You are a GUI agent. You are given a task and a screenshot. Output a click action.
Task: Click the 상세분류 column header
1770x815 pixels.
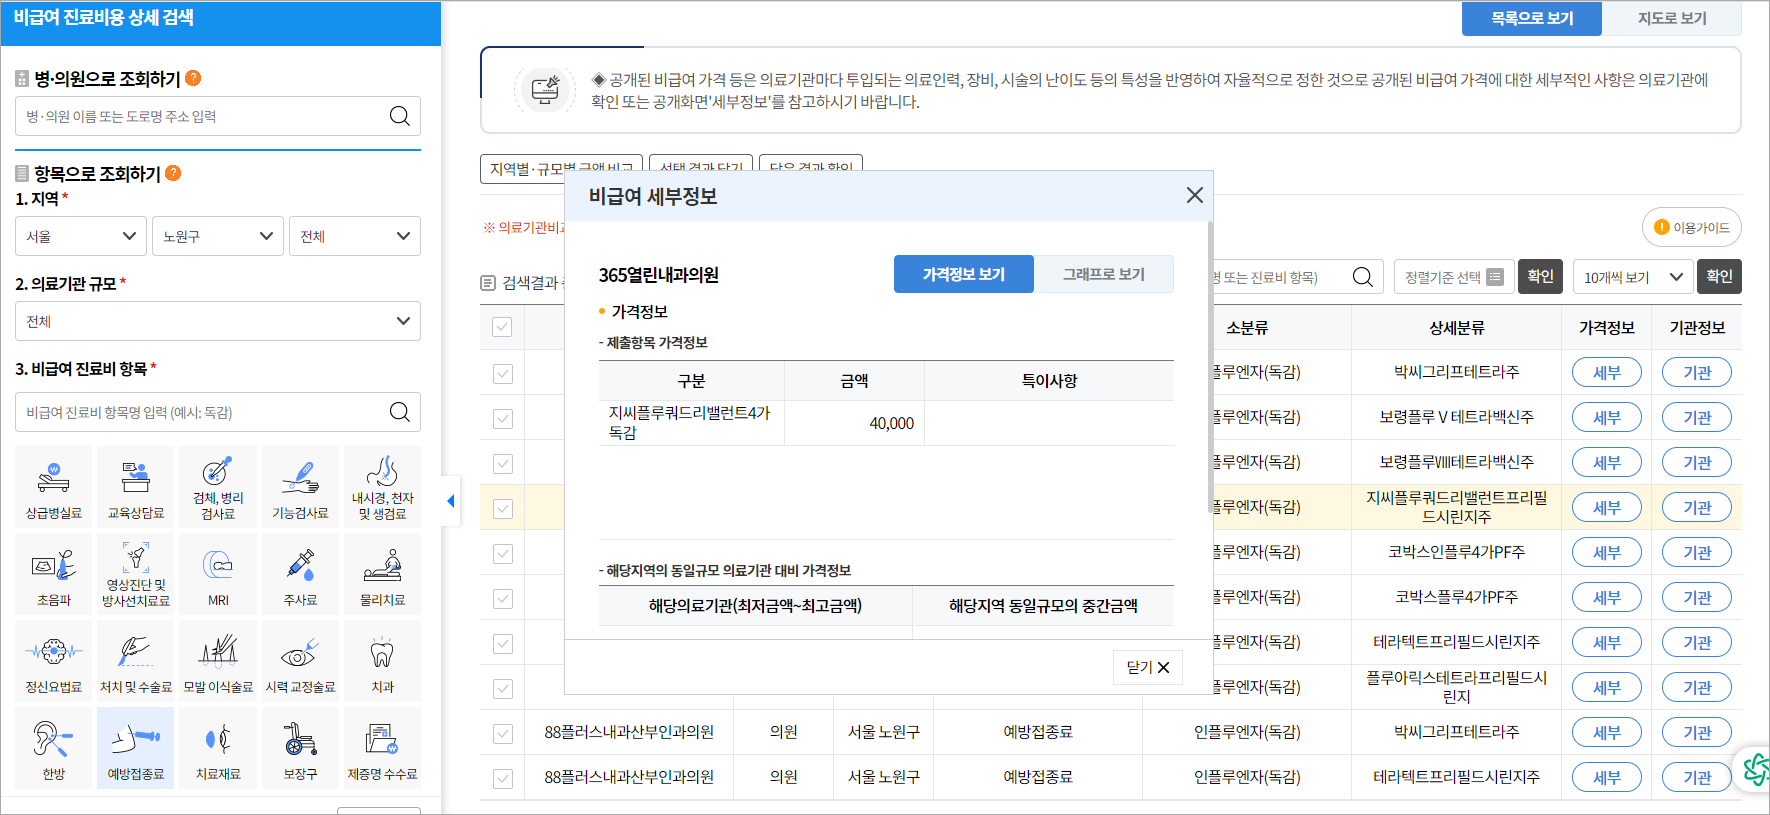(1456, 327)
